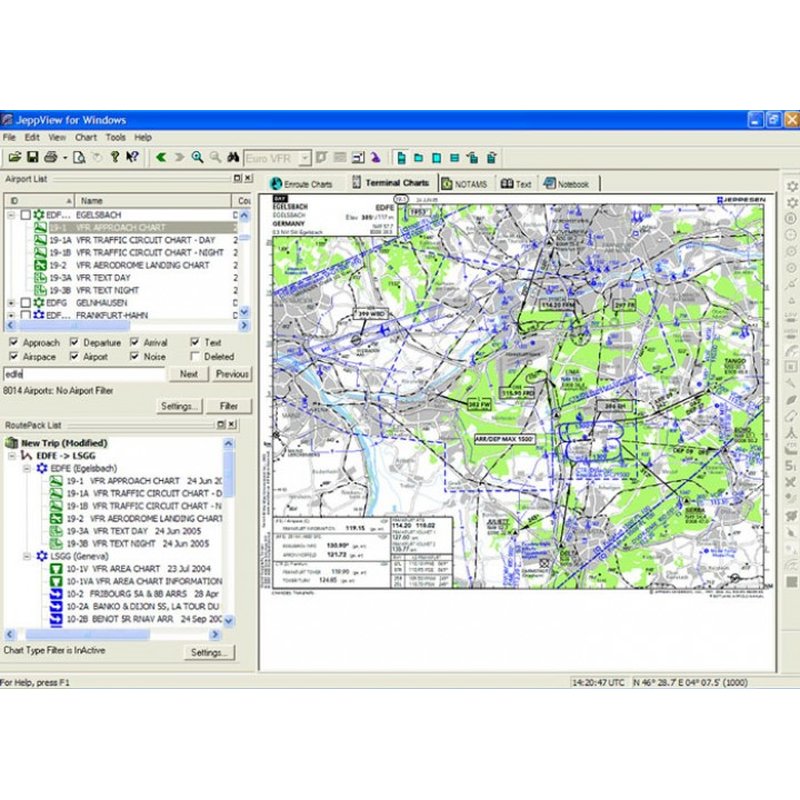
Task: Open the print options dropdown arrow
Action: pyautogui.click(x=65, y=158)
